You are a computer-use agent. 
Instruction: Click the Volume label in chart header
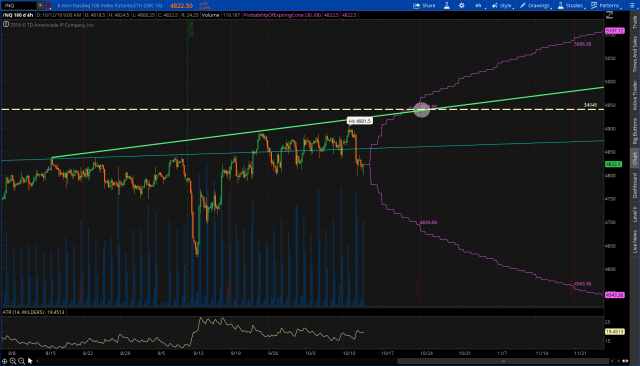coord(211,15)
